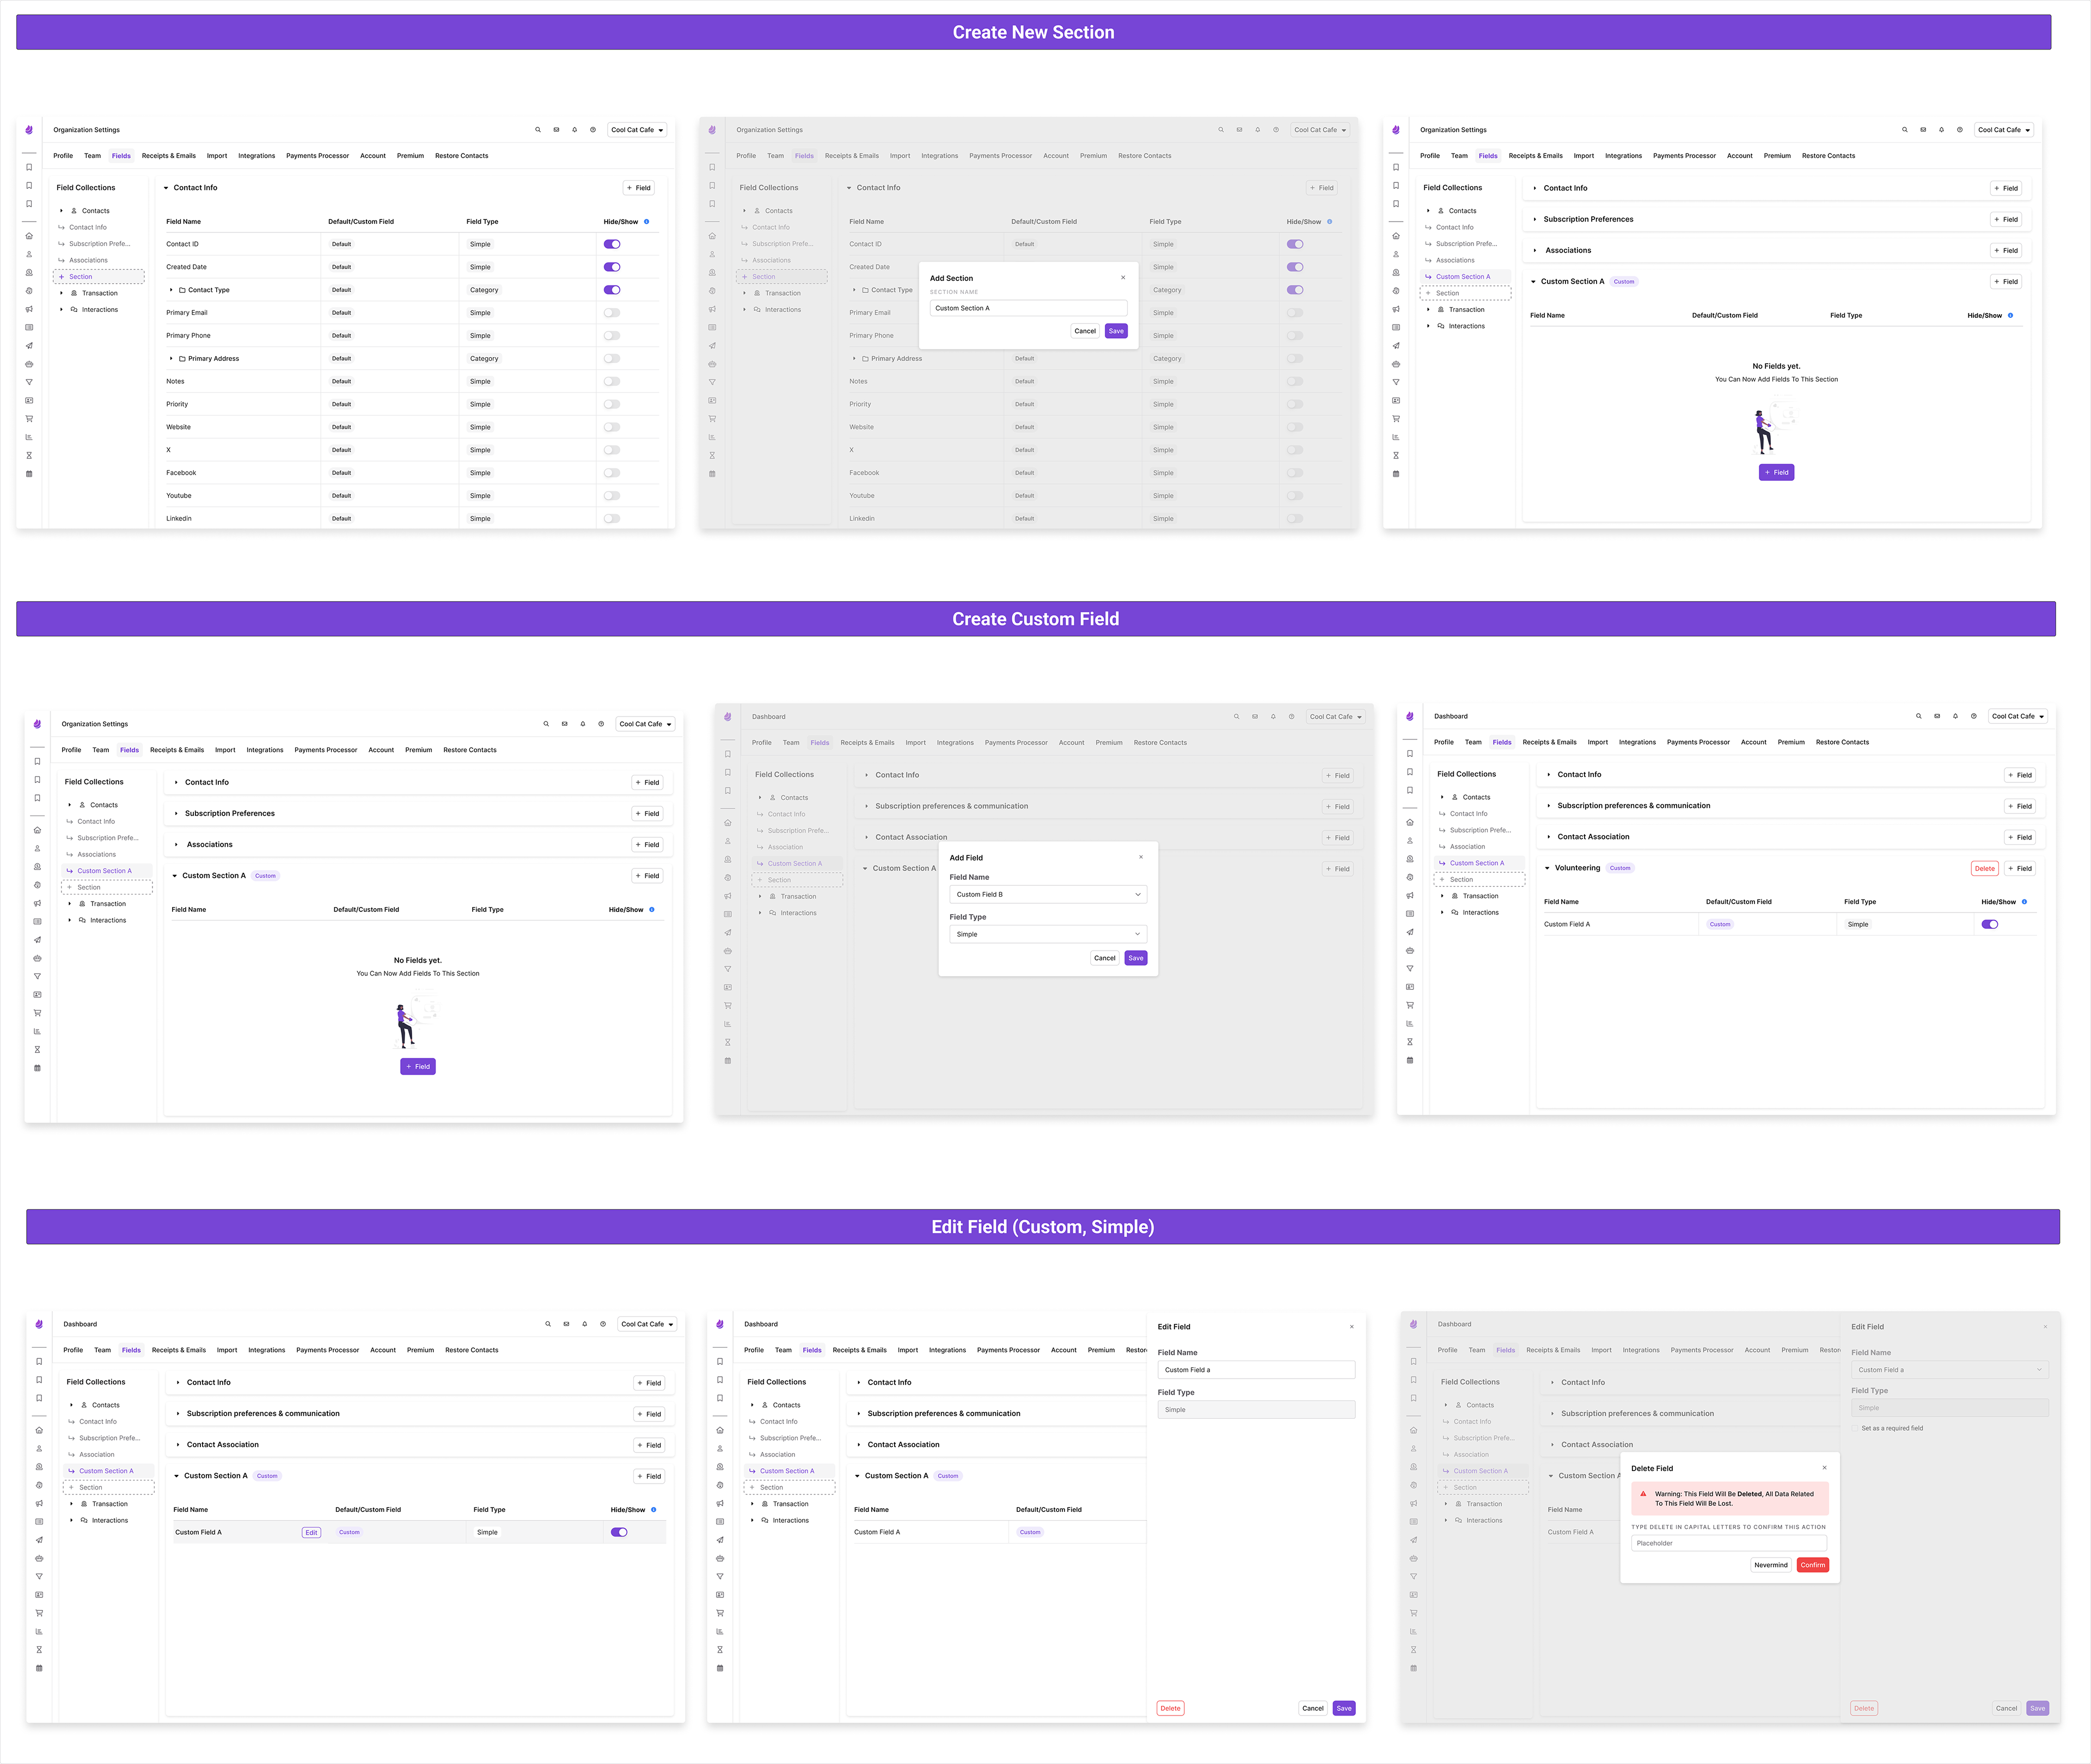Click the red warning triangle icon
The width and height of the screenshot is (2091, 1764).
click(x=1643, y=1494)
